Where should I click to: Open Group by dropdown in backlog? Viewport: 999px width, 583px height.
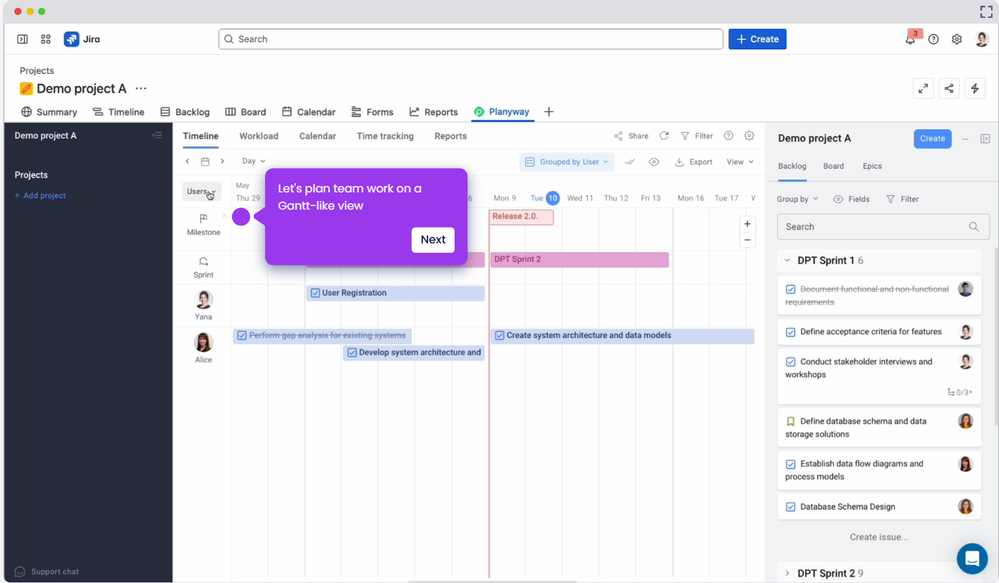(797, 199)
